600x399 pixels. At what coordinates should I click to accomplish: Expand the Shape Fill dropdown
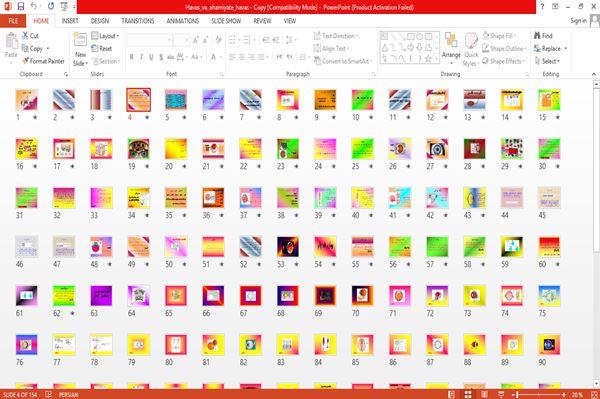pos(499,36)
